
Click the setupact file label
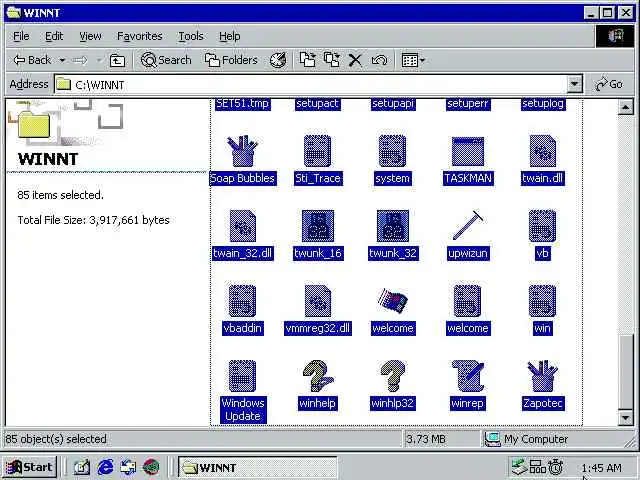click(318, 104)
